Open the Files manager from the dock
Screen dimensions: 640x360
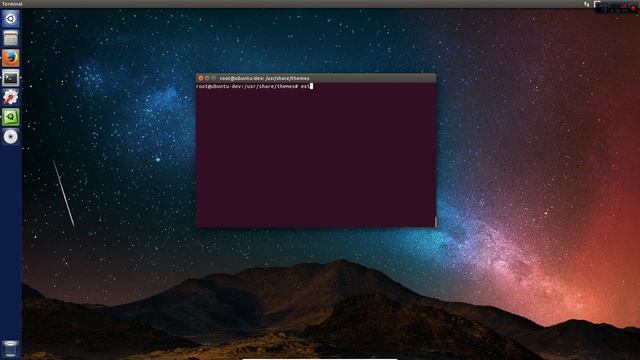[11, 38]
